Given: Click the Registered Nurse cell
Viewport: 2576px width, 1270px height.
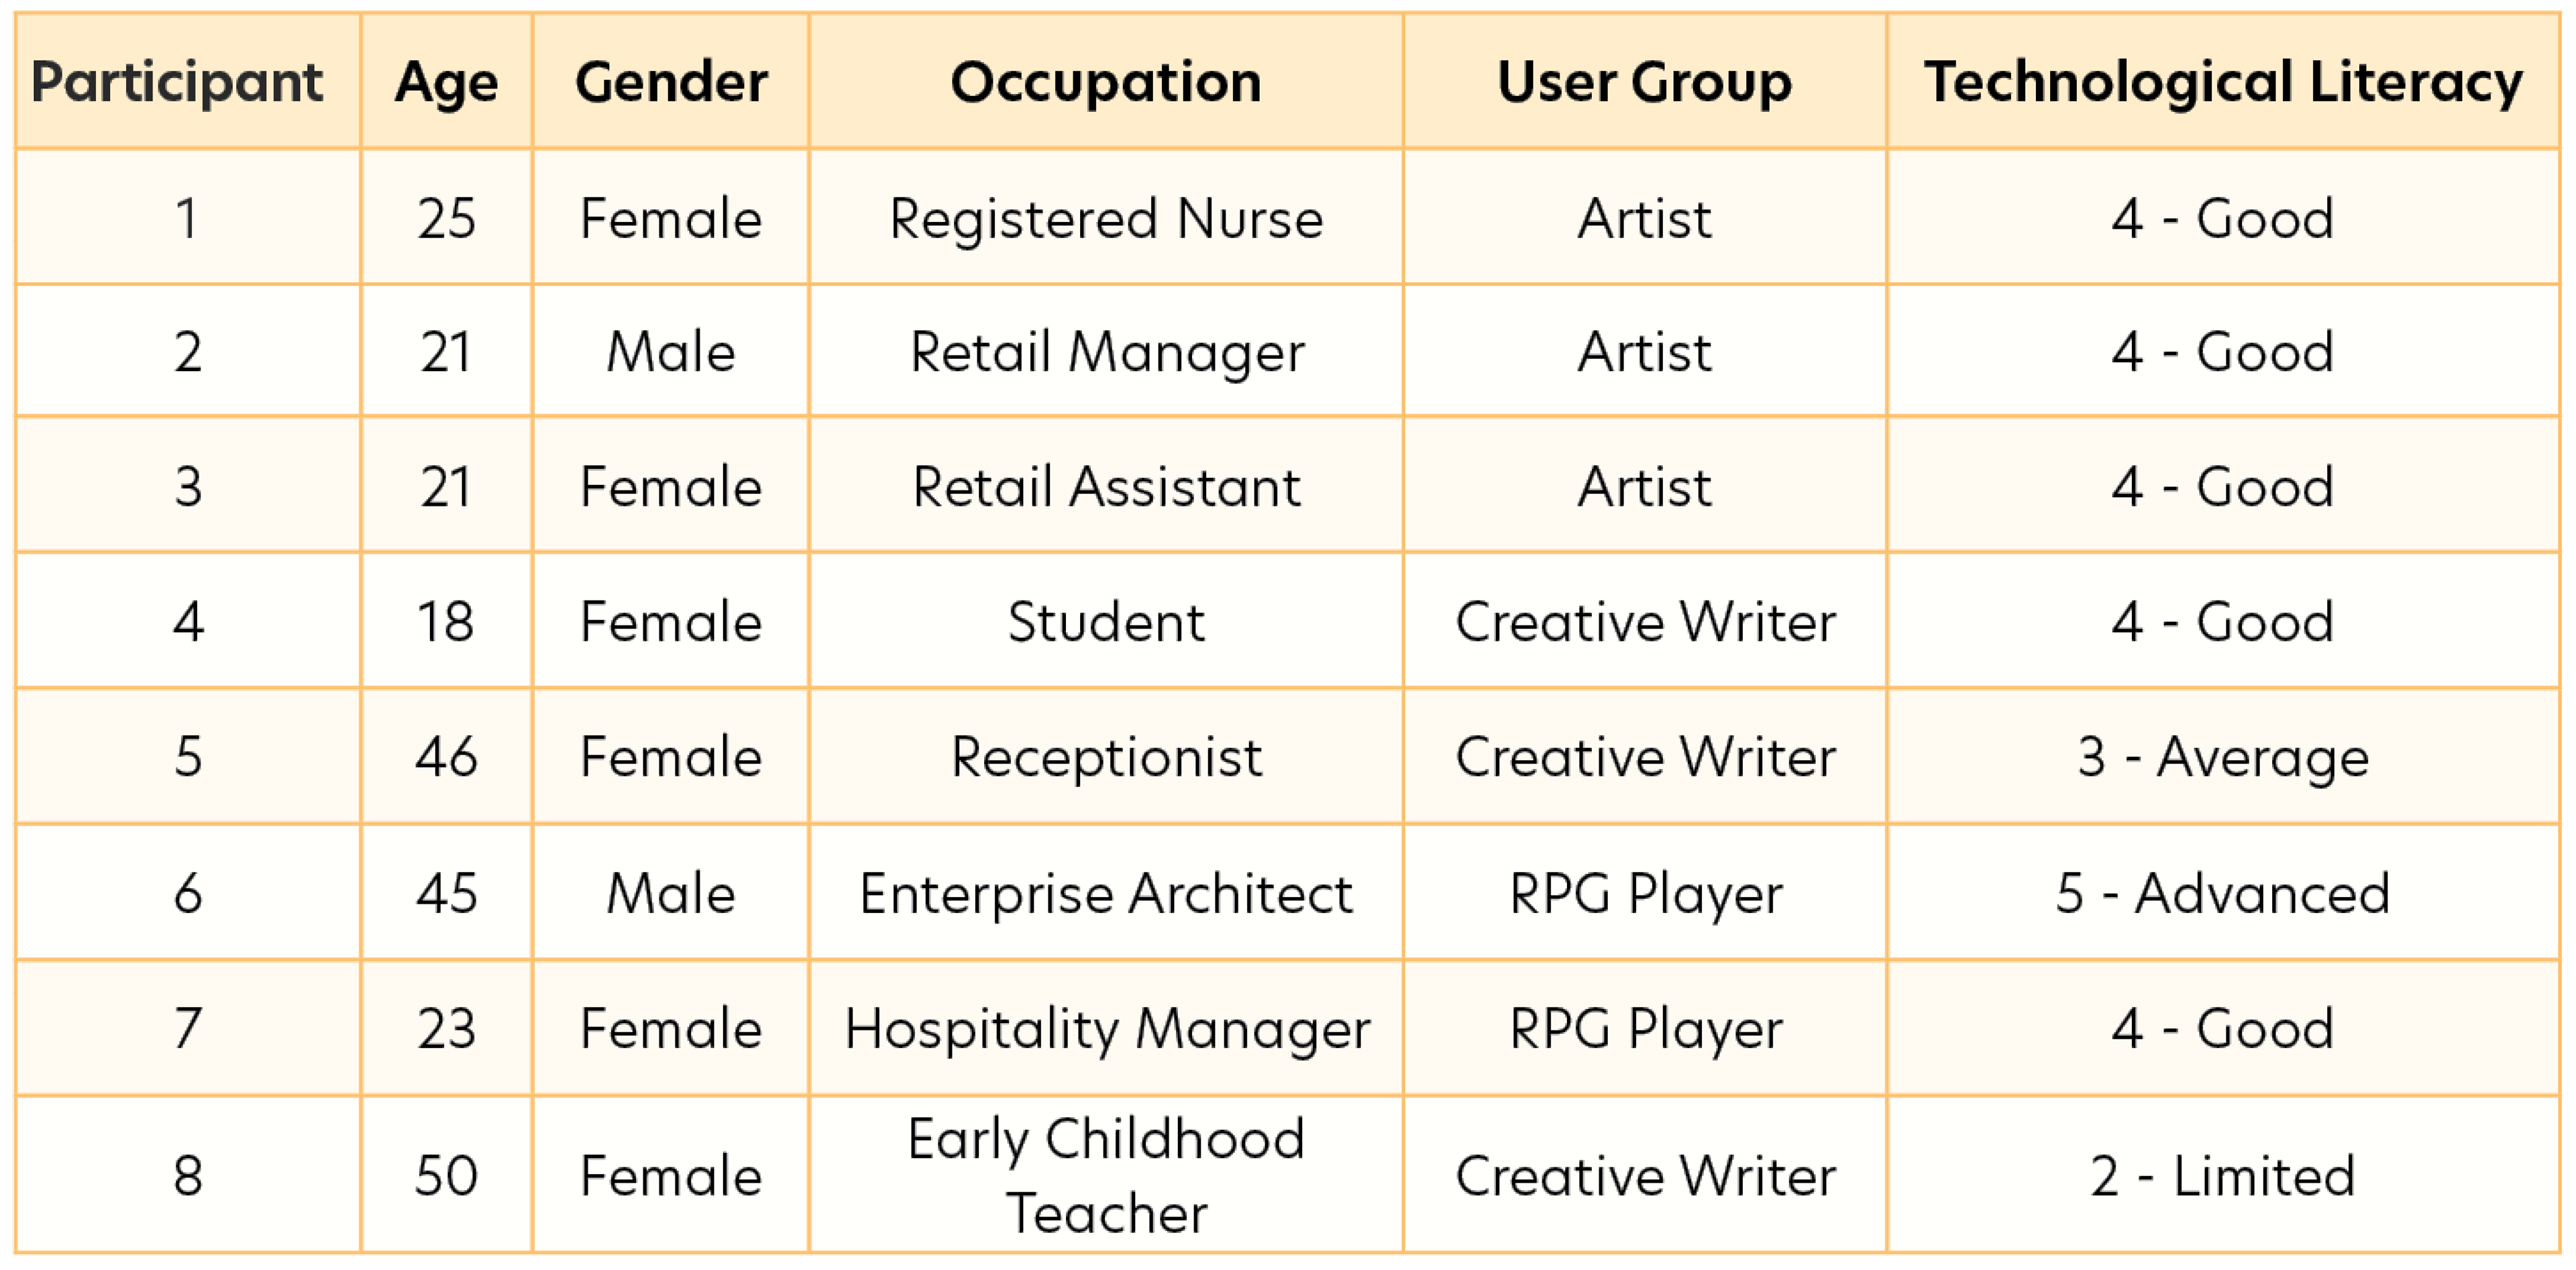Looking at the screenshot, I should point(1106,217).
